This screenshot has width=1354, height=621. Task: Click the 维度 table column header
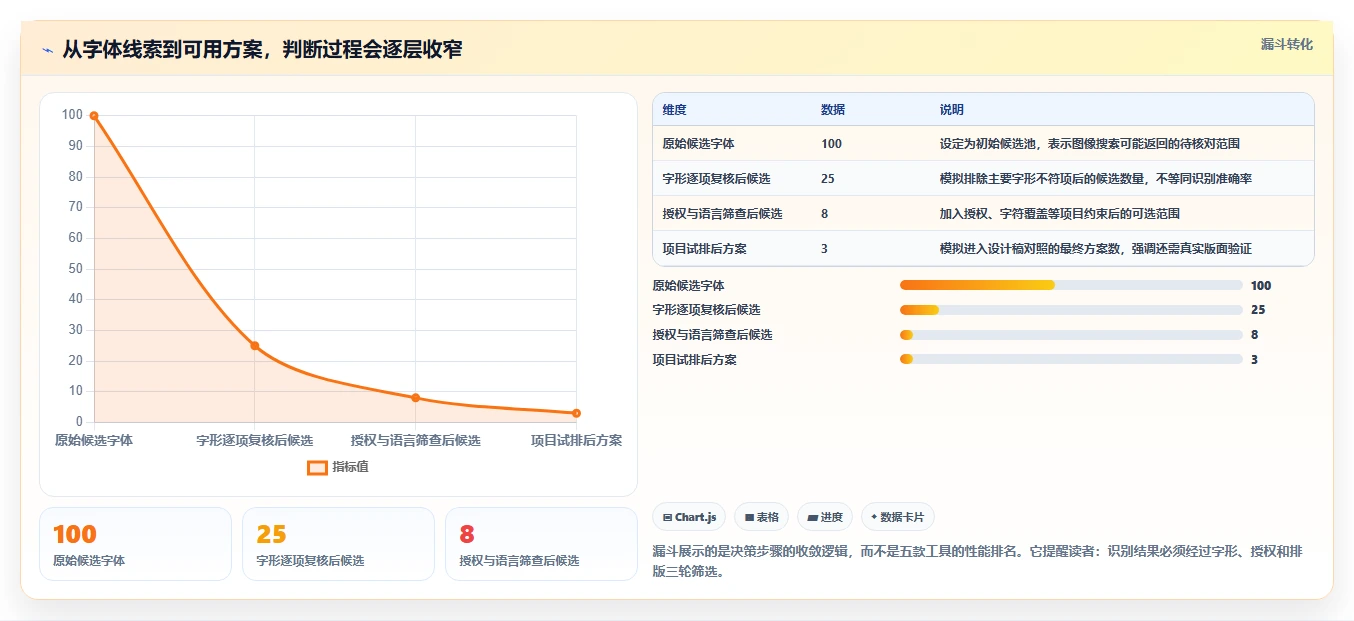(674, 110)
